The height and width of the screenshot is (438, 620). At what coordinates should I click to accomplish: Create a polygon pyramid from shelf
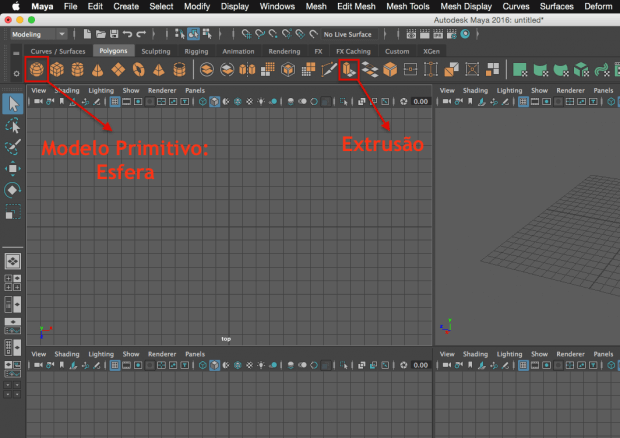coord(159,70)
